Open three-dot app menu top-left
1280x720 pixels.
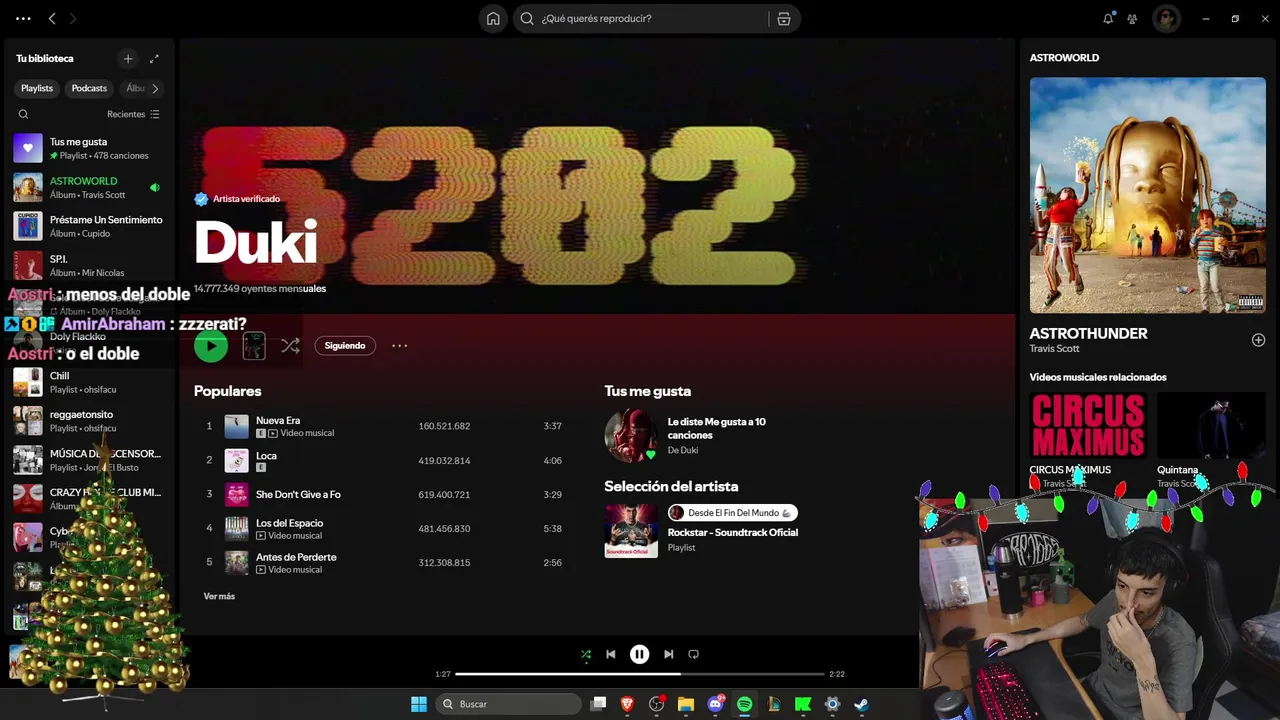point(23,18)
